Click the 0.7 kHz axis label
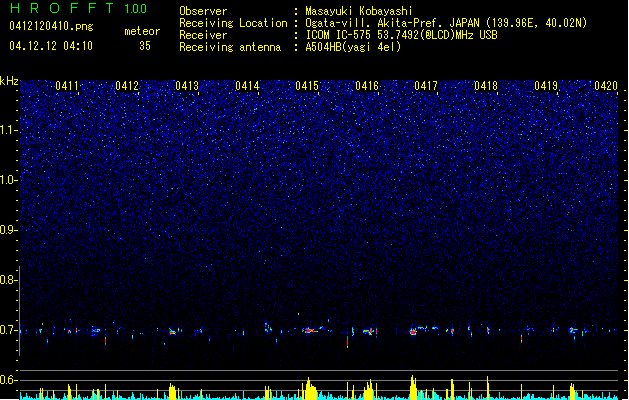Screen dimensions: 629x400 pyautogui.click(x=8, y=330)
